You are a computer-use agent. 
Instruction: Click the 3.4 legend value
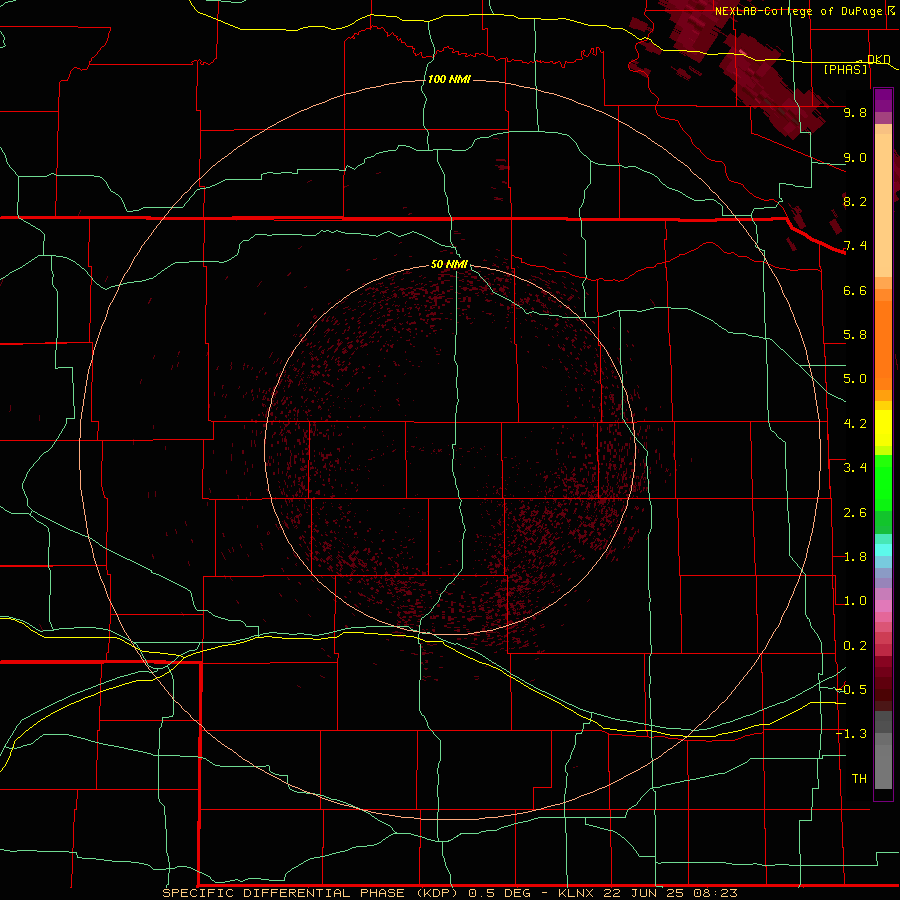pyautogui.click(x=855, y=468)
